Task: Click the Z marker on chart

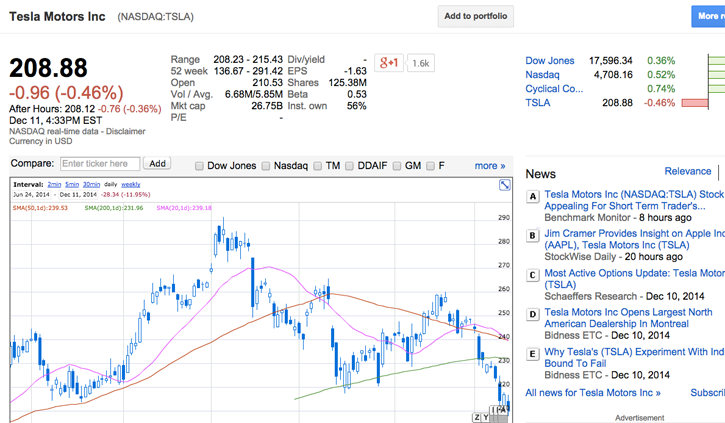Action: coord(476,417)
